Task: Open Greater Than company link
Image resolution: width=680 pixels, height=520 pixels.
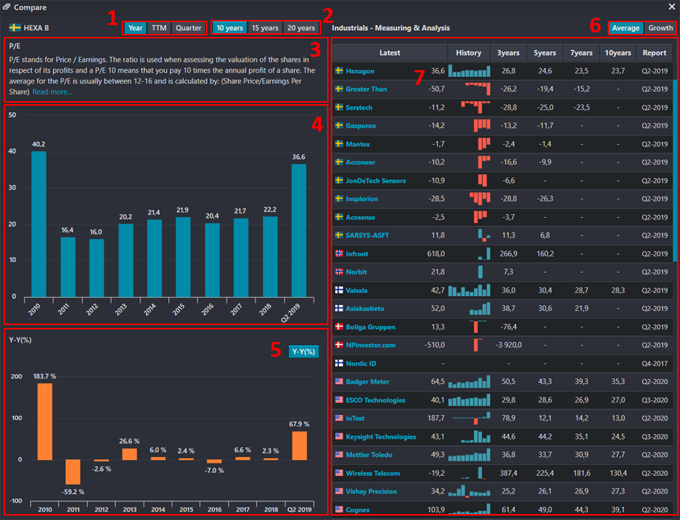Action: [x=366, y=89]
